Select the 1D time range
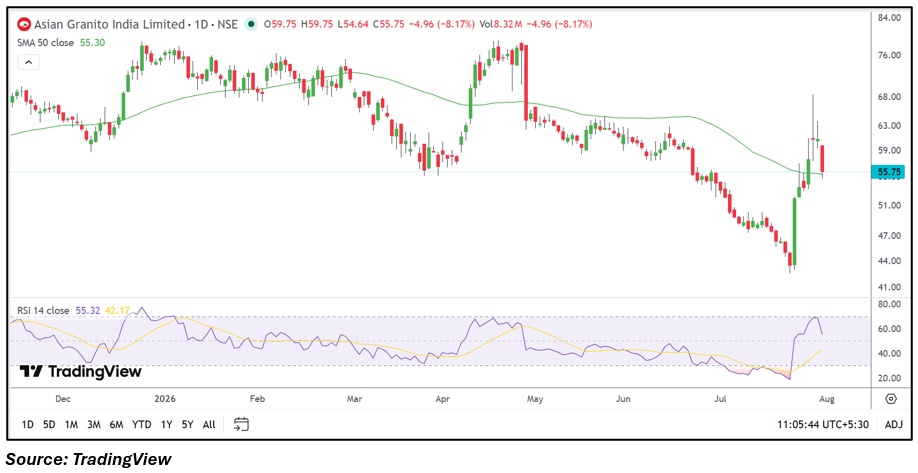918x473 pixels. 28,424
